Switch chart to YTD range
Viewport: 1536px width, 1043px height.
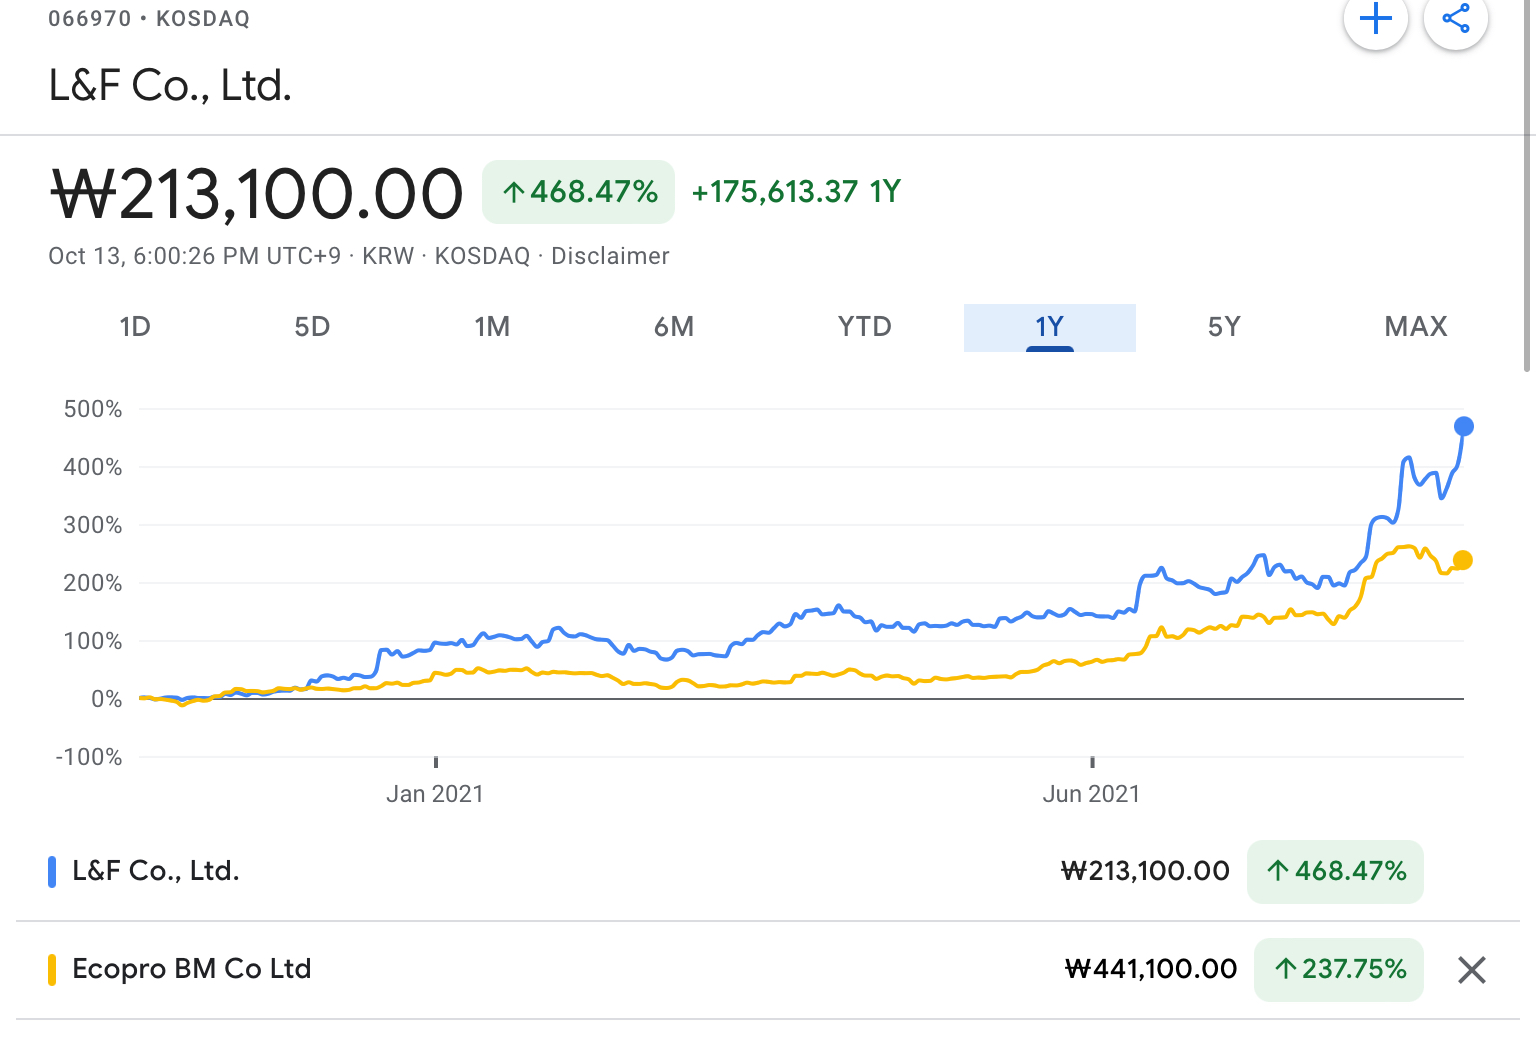click(x=864, y=327)
